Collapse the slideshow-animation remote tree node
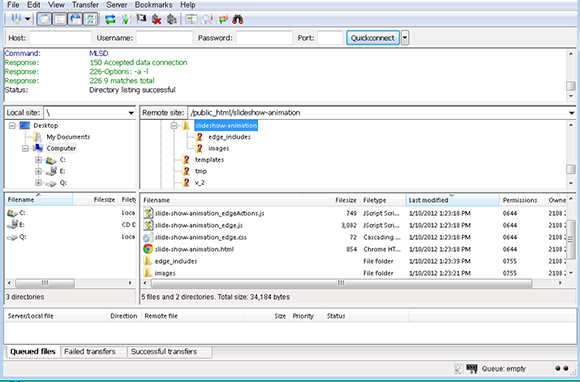This screenshot has width=580, height=382. click(174, 126)
